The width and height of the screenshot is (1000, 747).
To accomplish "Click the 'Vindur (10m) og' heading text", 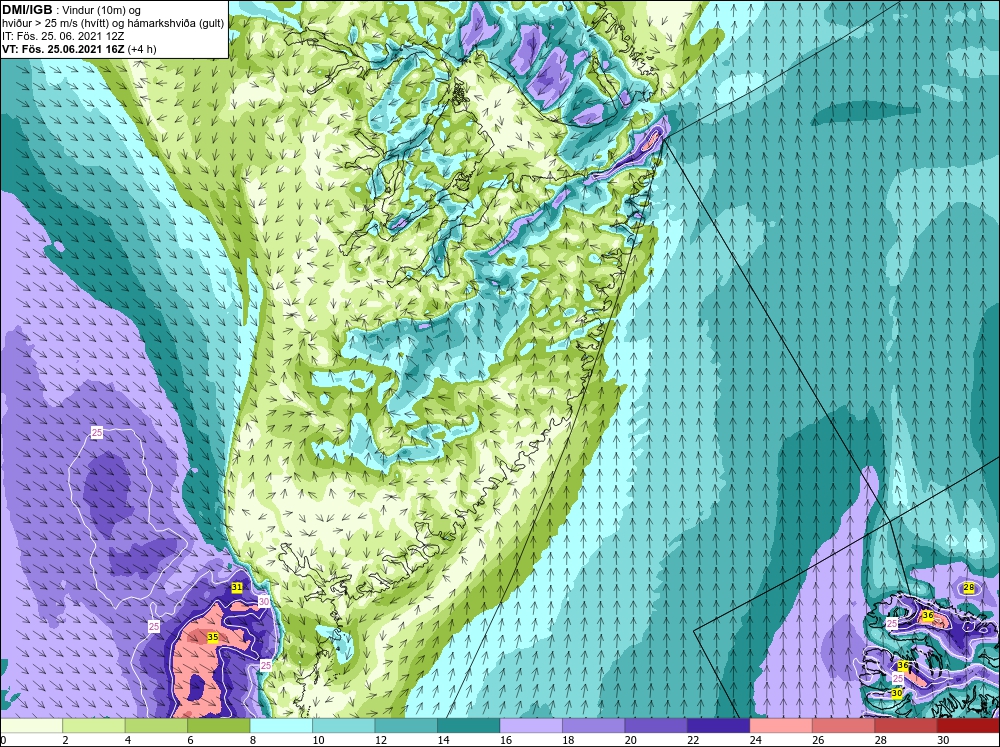I will click(x=102, y=11).
